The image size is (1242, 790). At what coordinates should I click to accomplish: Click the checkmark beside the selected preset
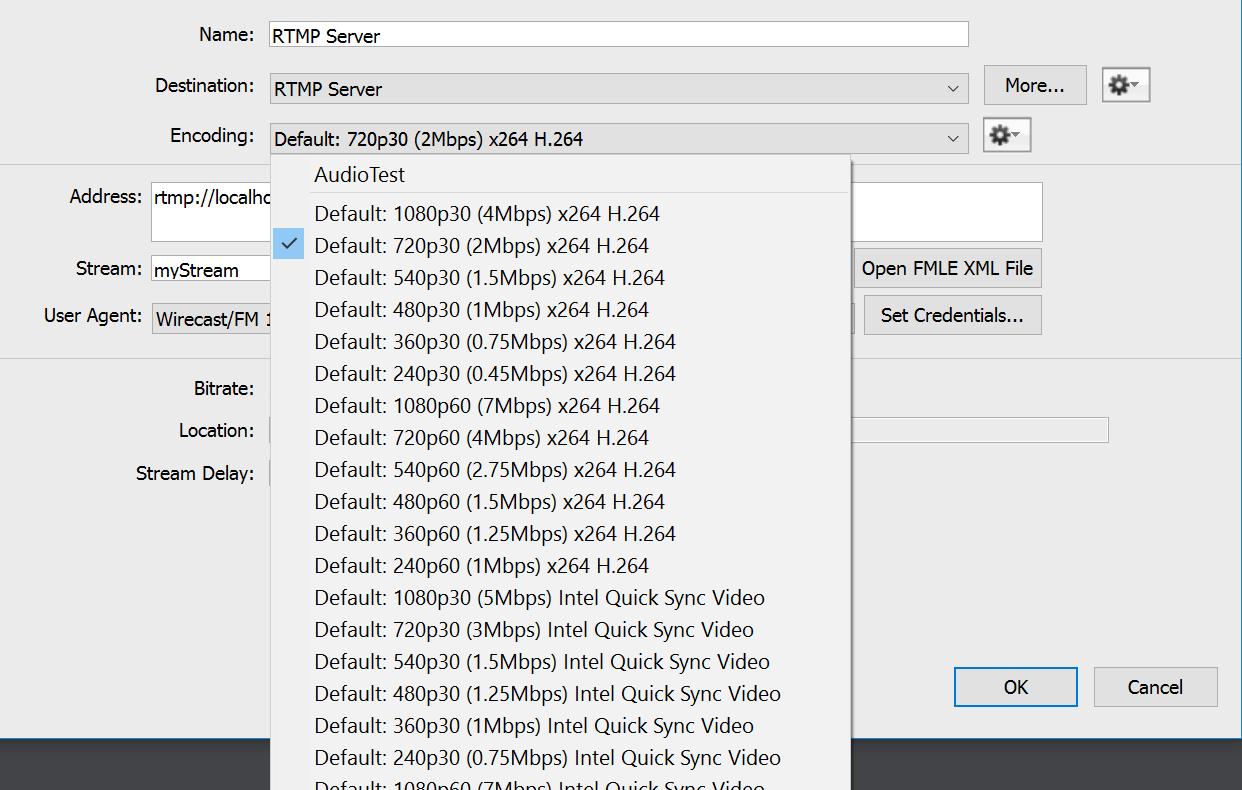click(288, 243)
